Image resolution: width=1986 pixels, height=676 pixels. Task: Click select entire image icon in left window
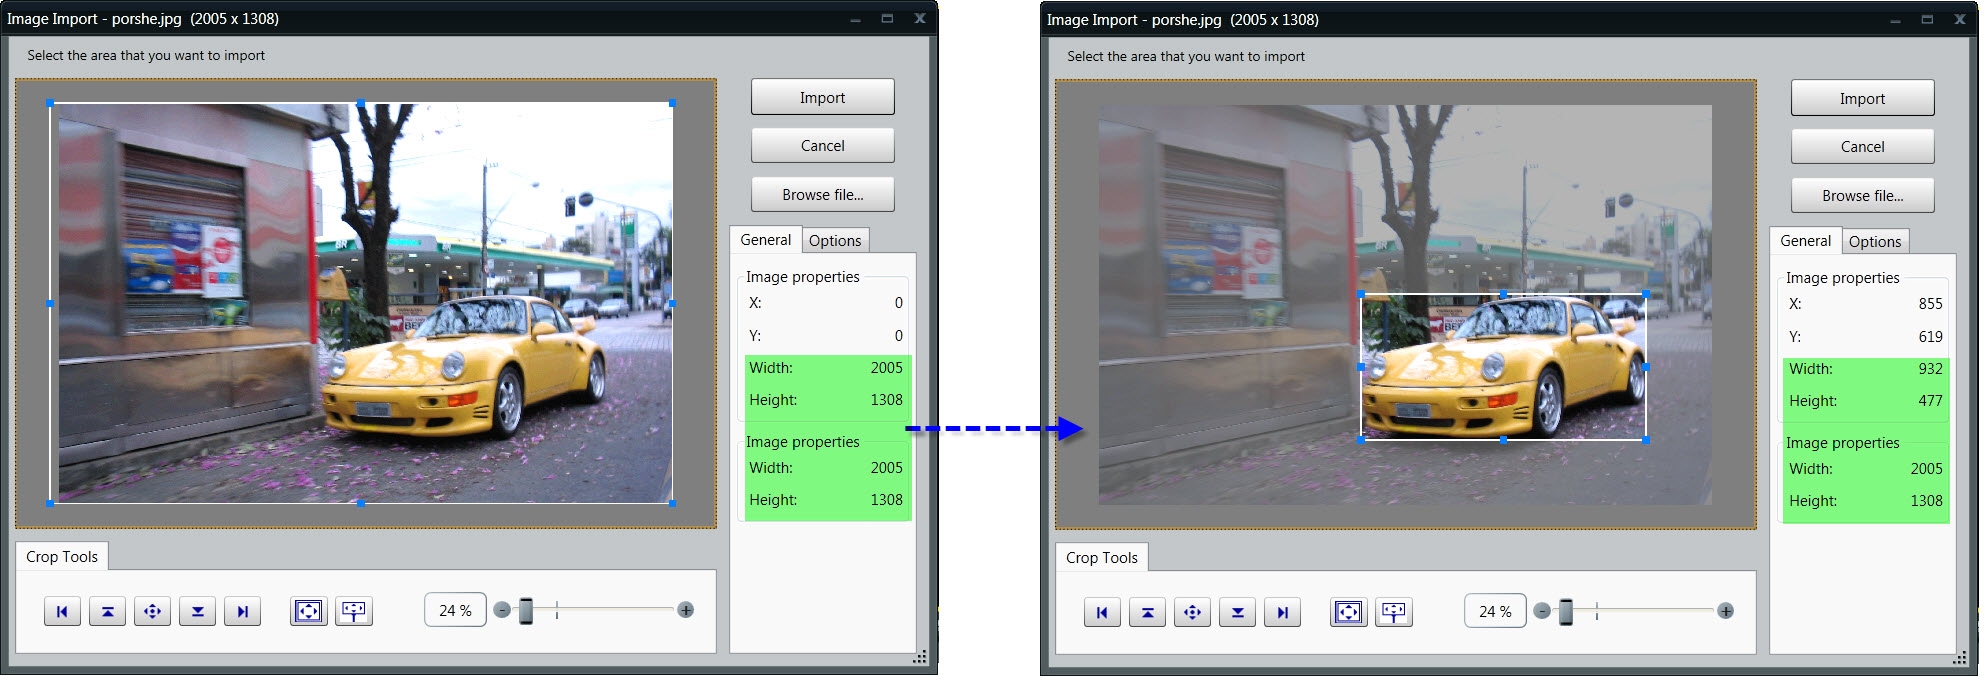click(308, 611)
